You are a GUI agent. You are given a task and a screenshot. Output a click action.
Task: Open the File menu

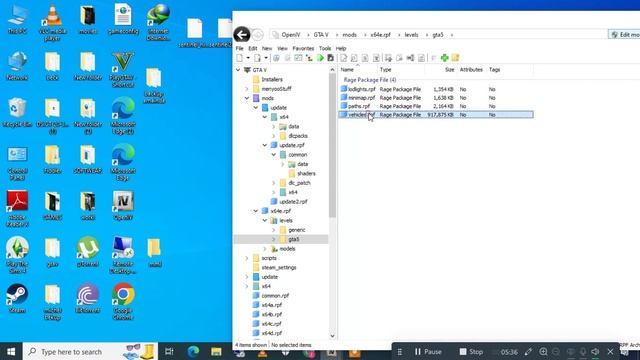(x=240, y=48)
